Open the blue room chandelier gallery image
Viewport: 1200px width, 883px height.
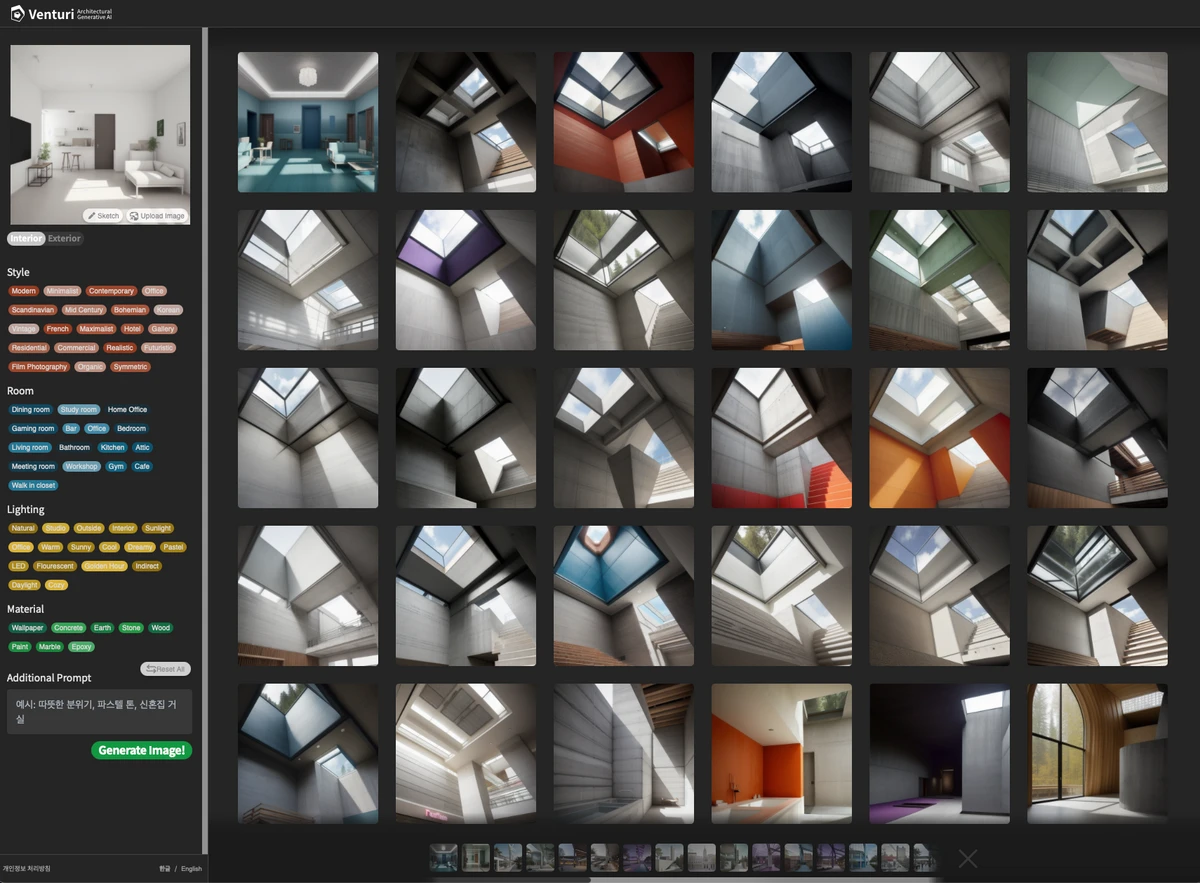coord(308,122)
